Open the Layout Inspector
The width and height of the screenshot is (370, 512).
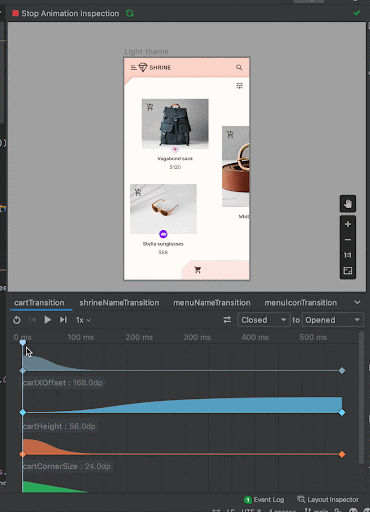coord(328,500)
